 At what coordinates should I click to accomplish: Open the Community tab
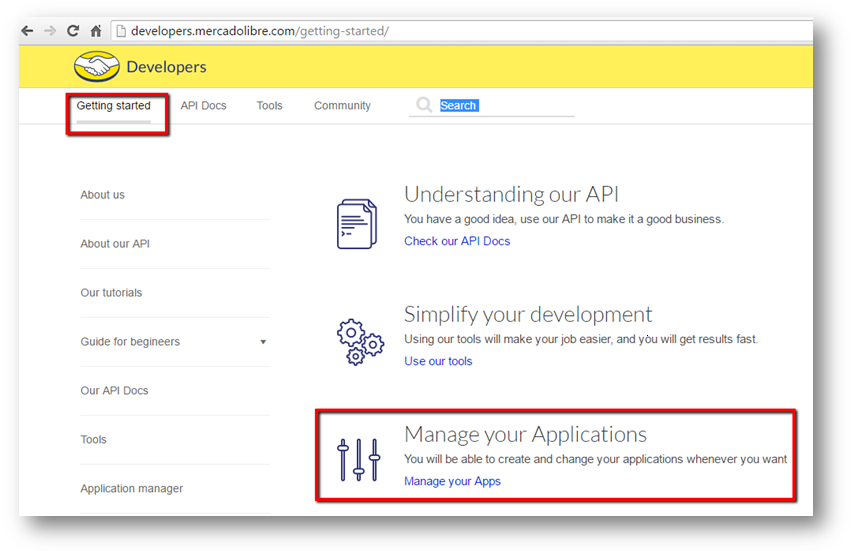342,106
